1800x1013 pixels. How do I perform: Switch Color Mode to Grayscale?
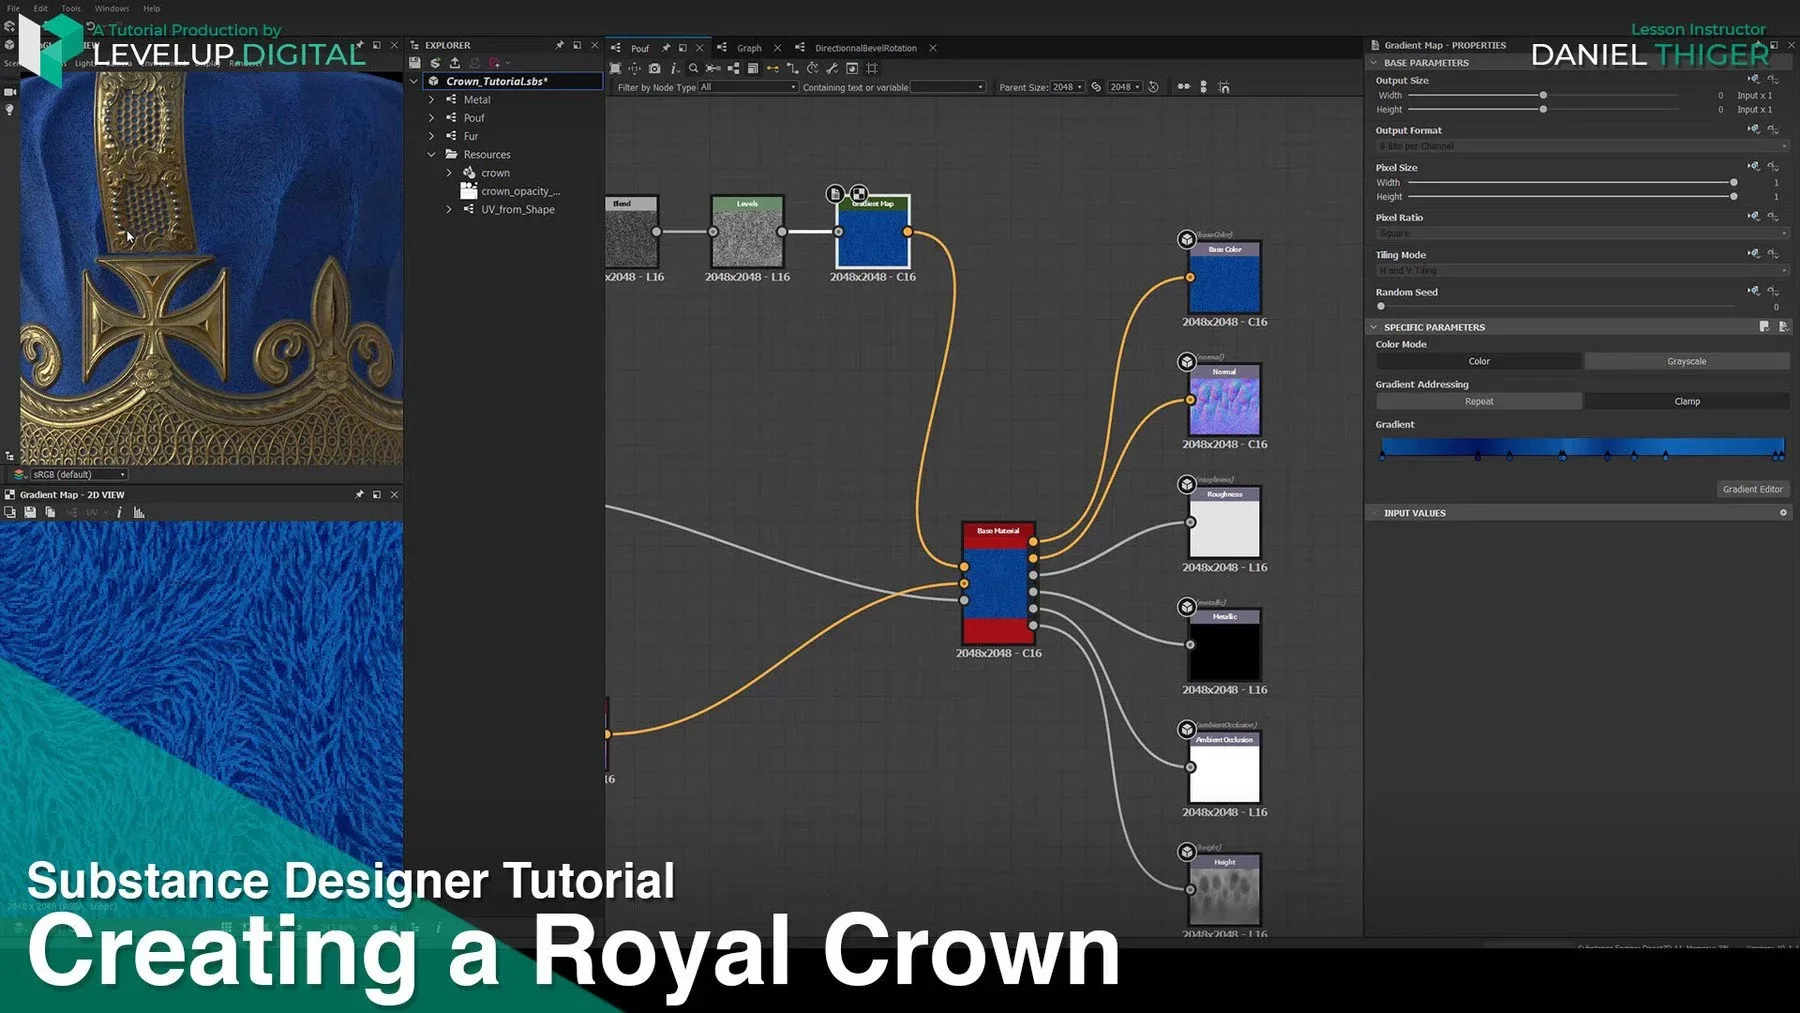1685,361
